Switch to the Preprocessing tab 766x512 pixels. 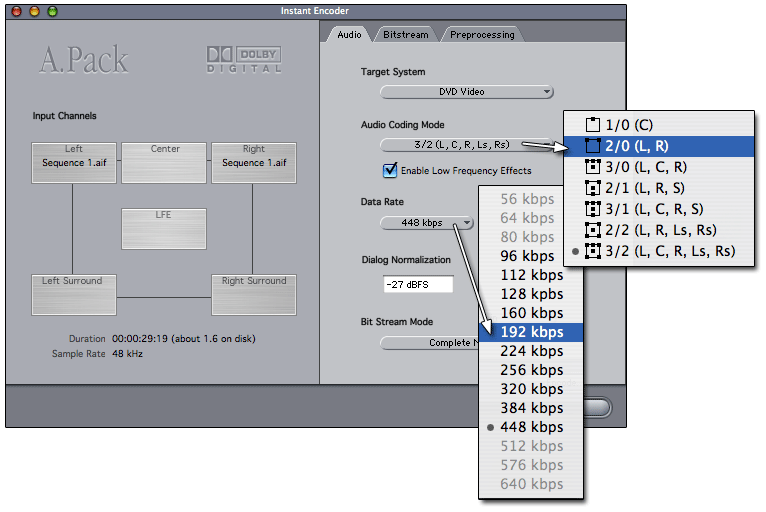[482, 35]
